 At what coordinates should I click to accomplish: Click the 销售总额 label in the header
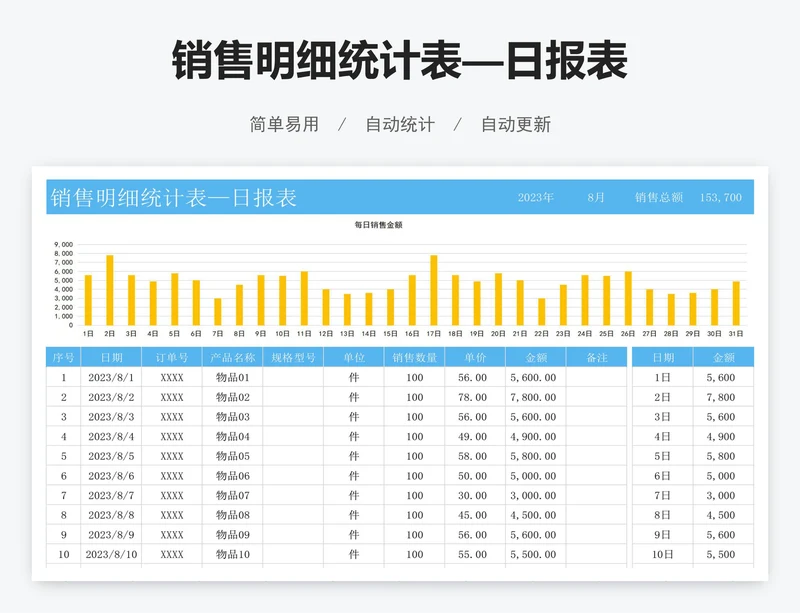tap(659, 198)
